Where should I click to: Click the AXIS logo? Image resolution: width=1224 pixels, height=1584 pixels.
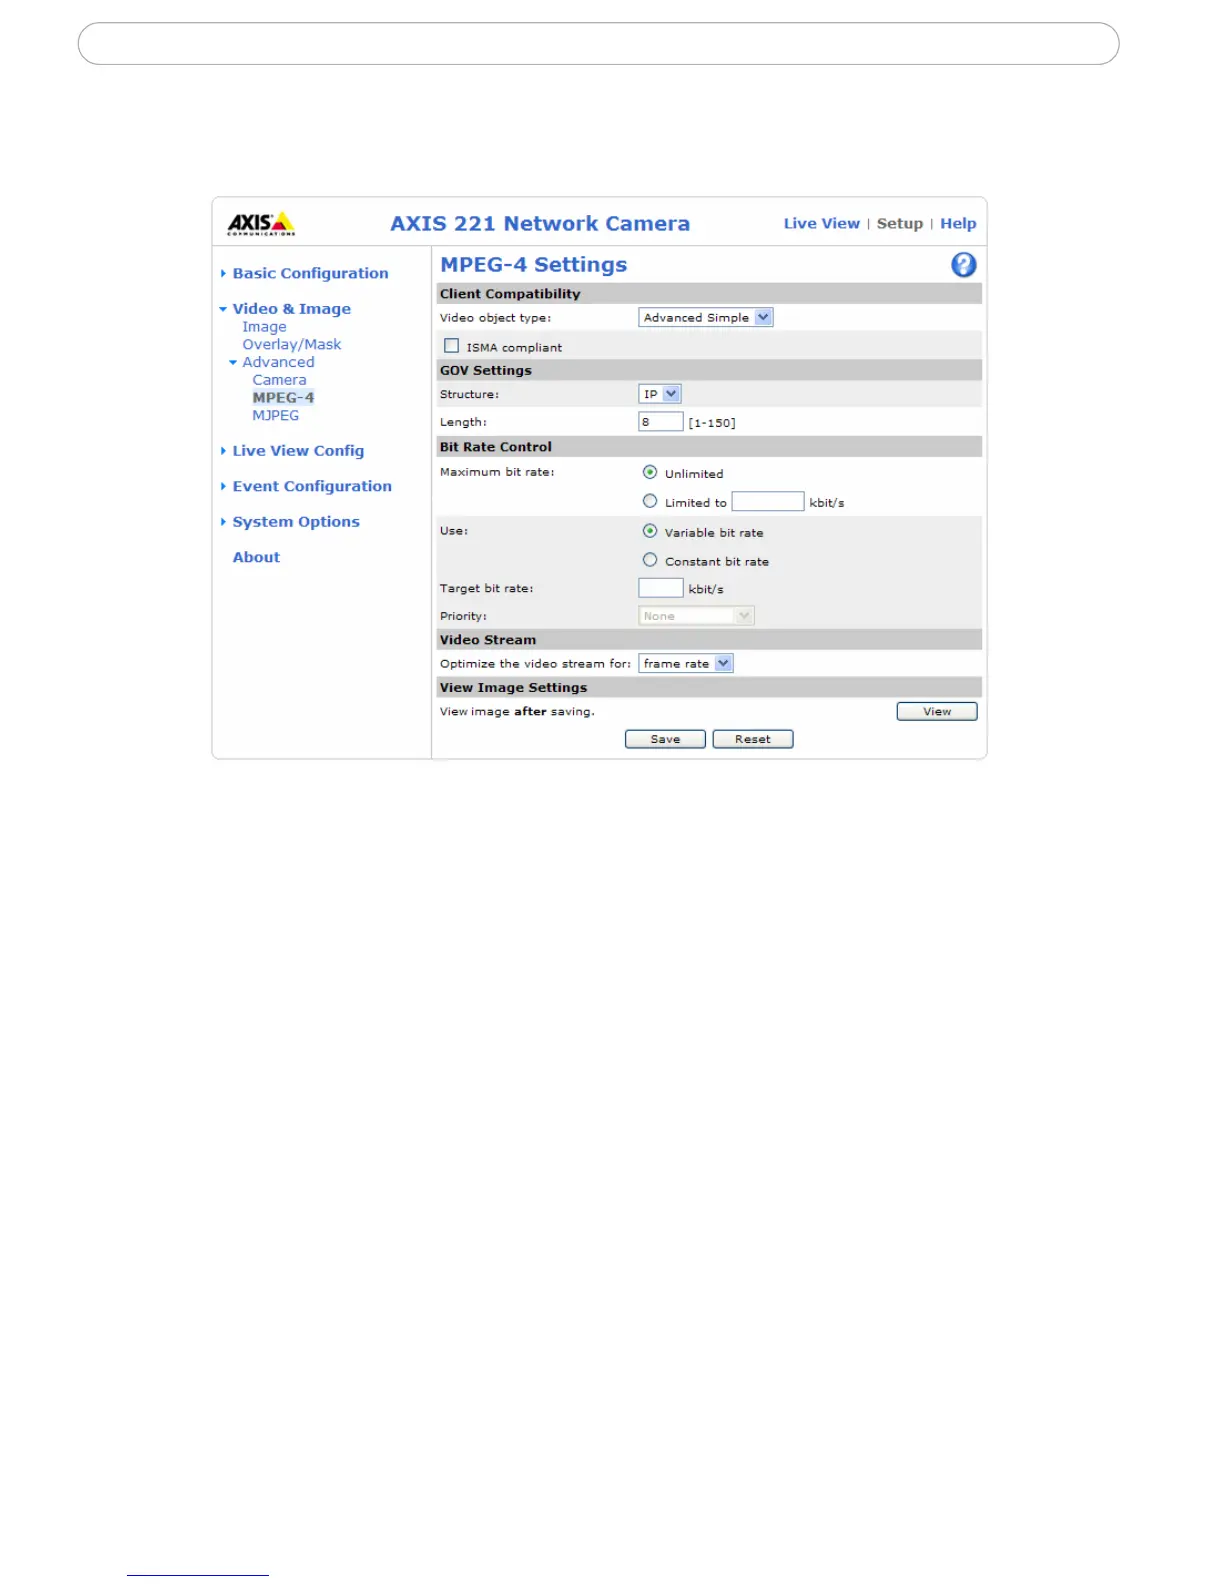tap(261, 224)
